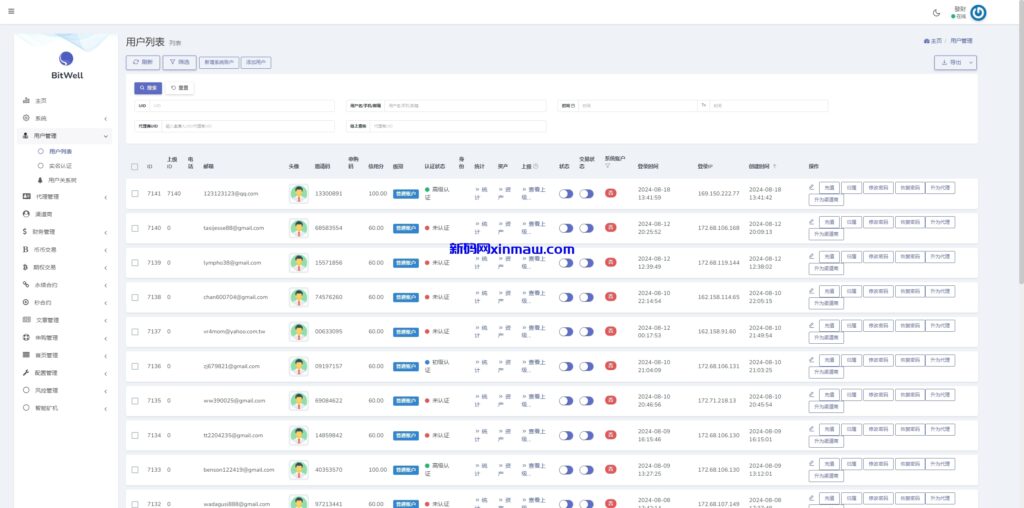Click the blue 搜索 search button
1024x508 pixels.
[148, 88]
